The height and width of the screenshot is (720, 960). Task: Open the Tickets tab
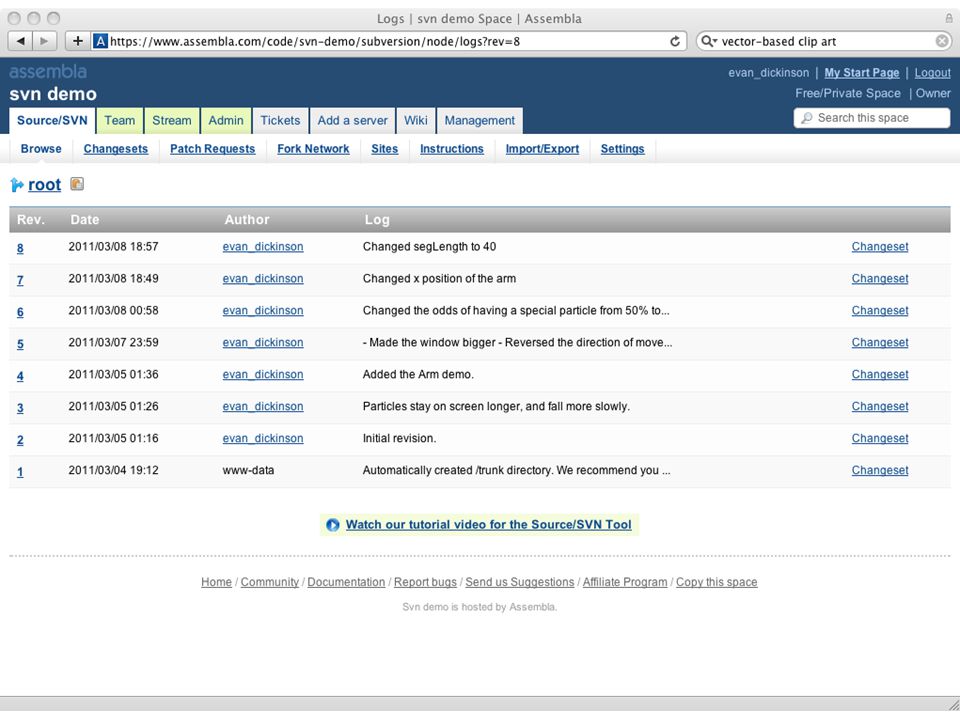point(280,121)
